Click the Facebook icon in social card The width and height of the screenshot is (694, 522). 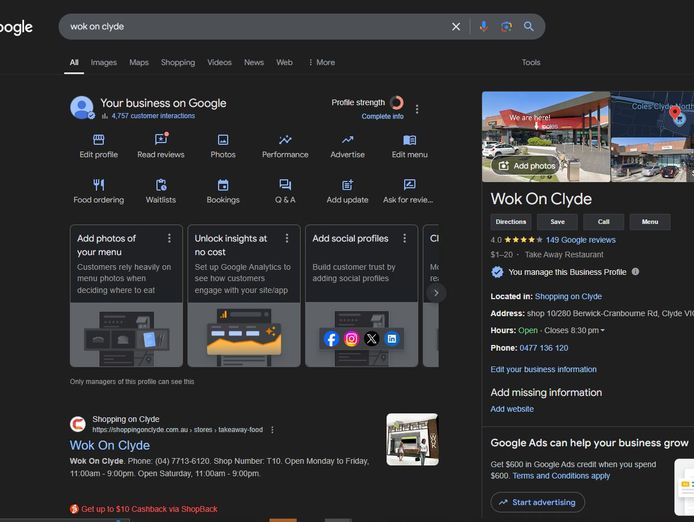(x=331, y=339)
